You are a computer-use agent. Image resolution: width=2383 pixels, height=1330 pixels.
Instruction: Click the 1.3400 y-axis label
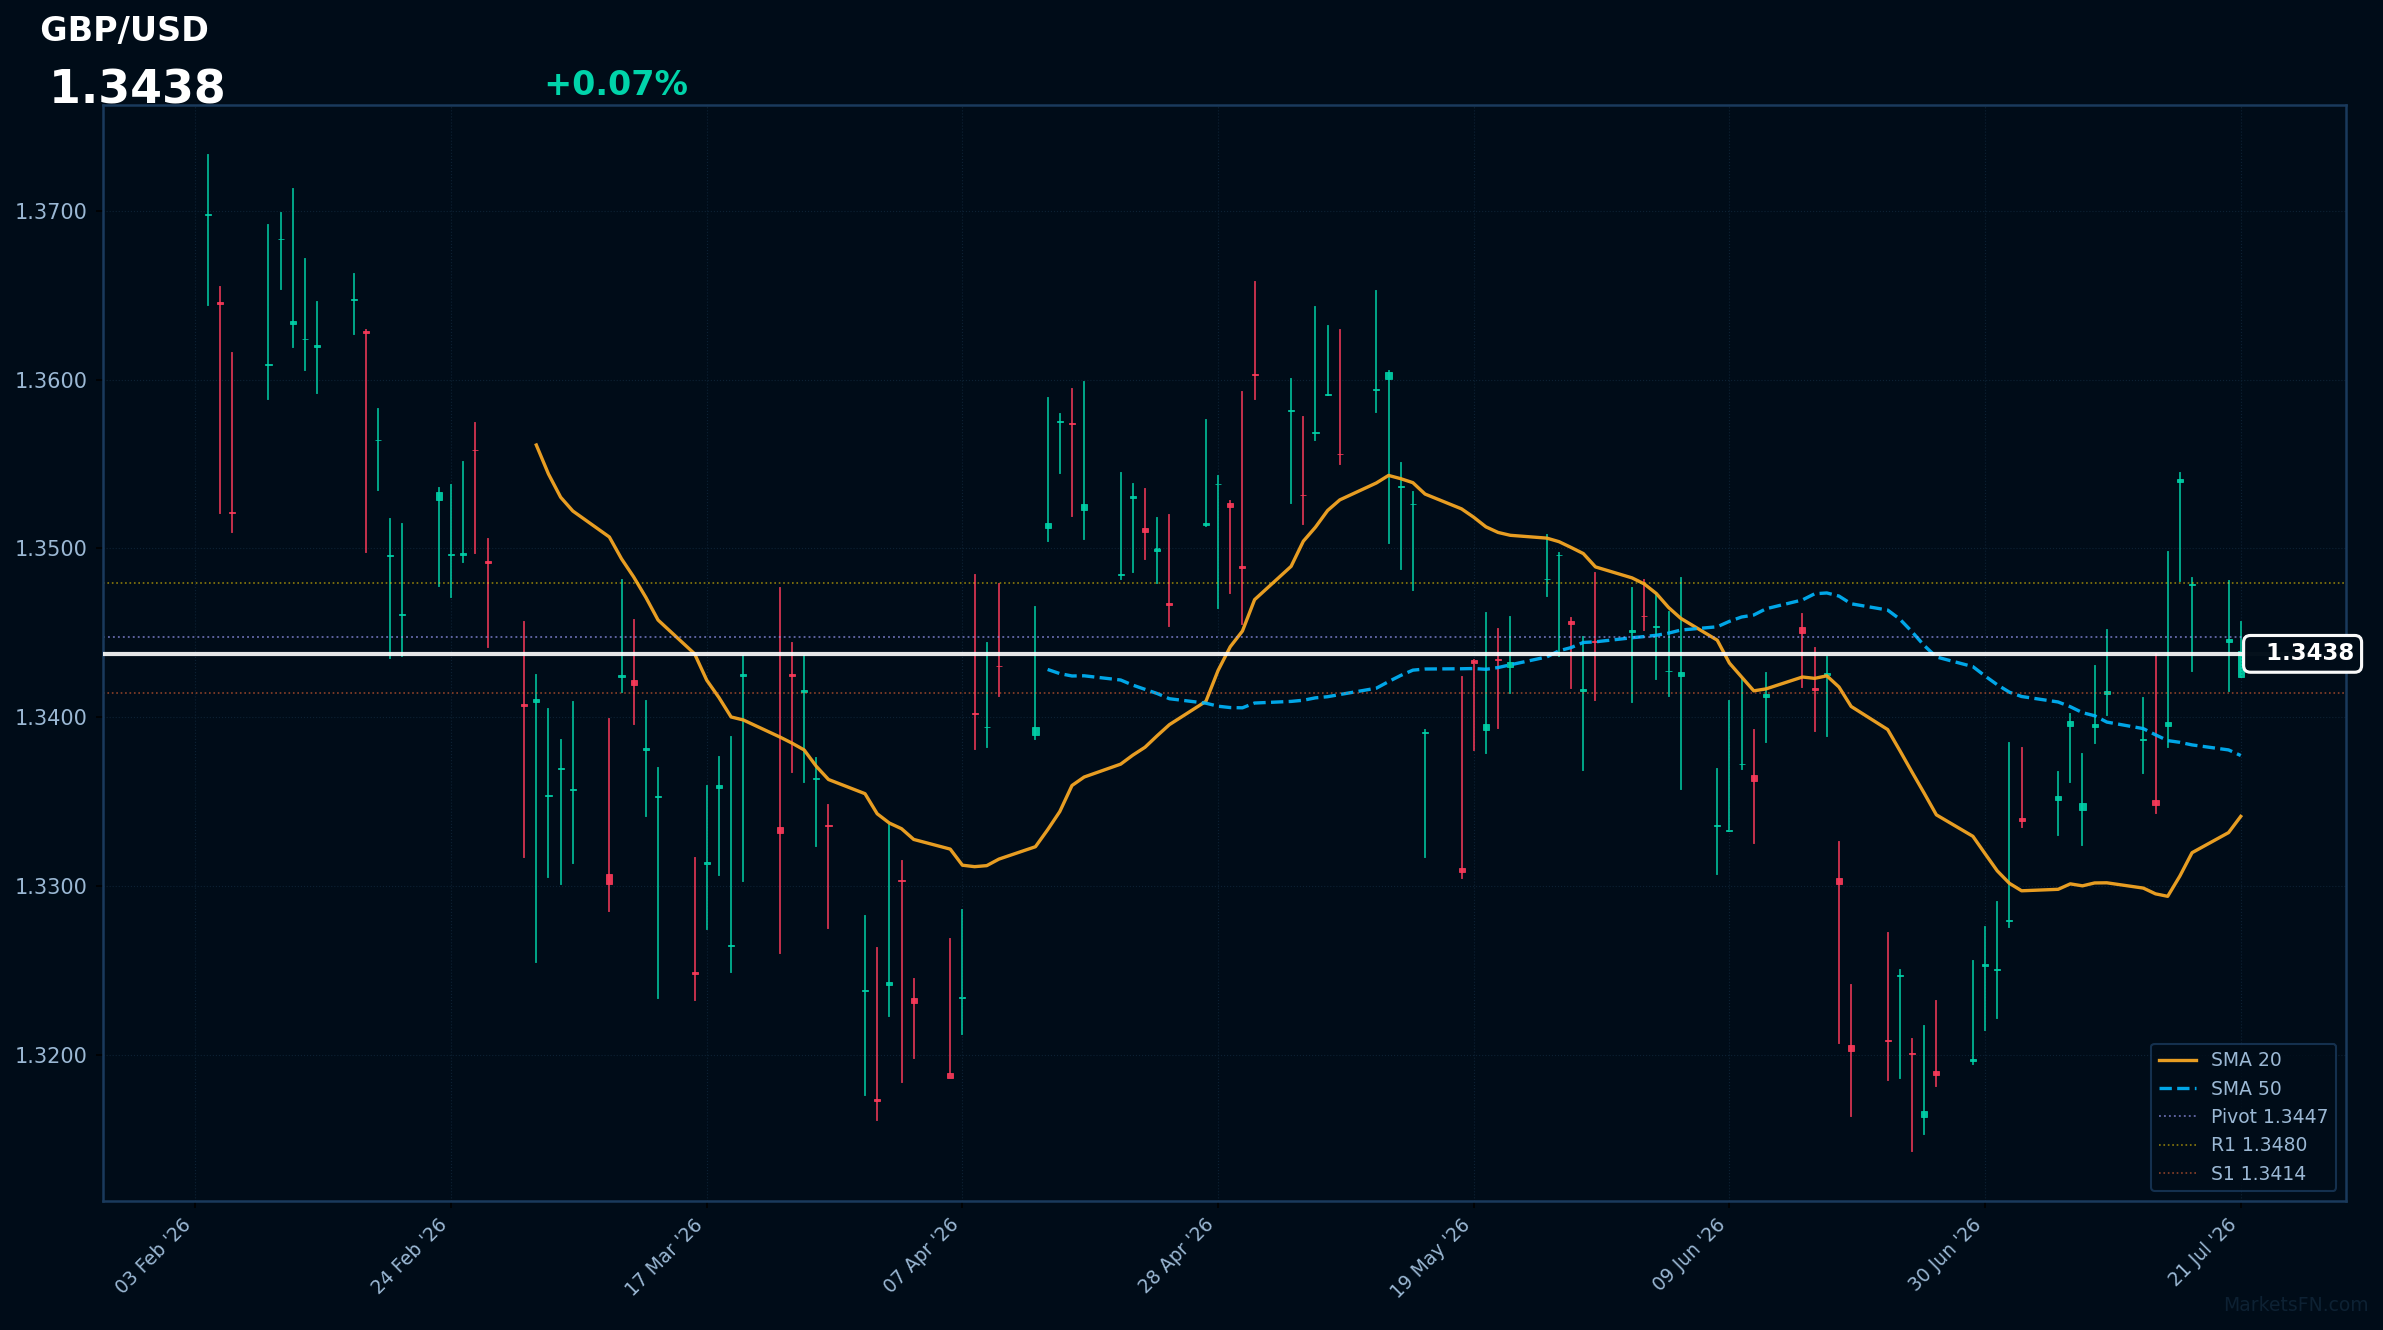51,718
